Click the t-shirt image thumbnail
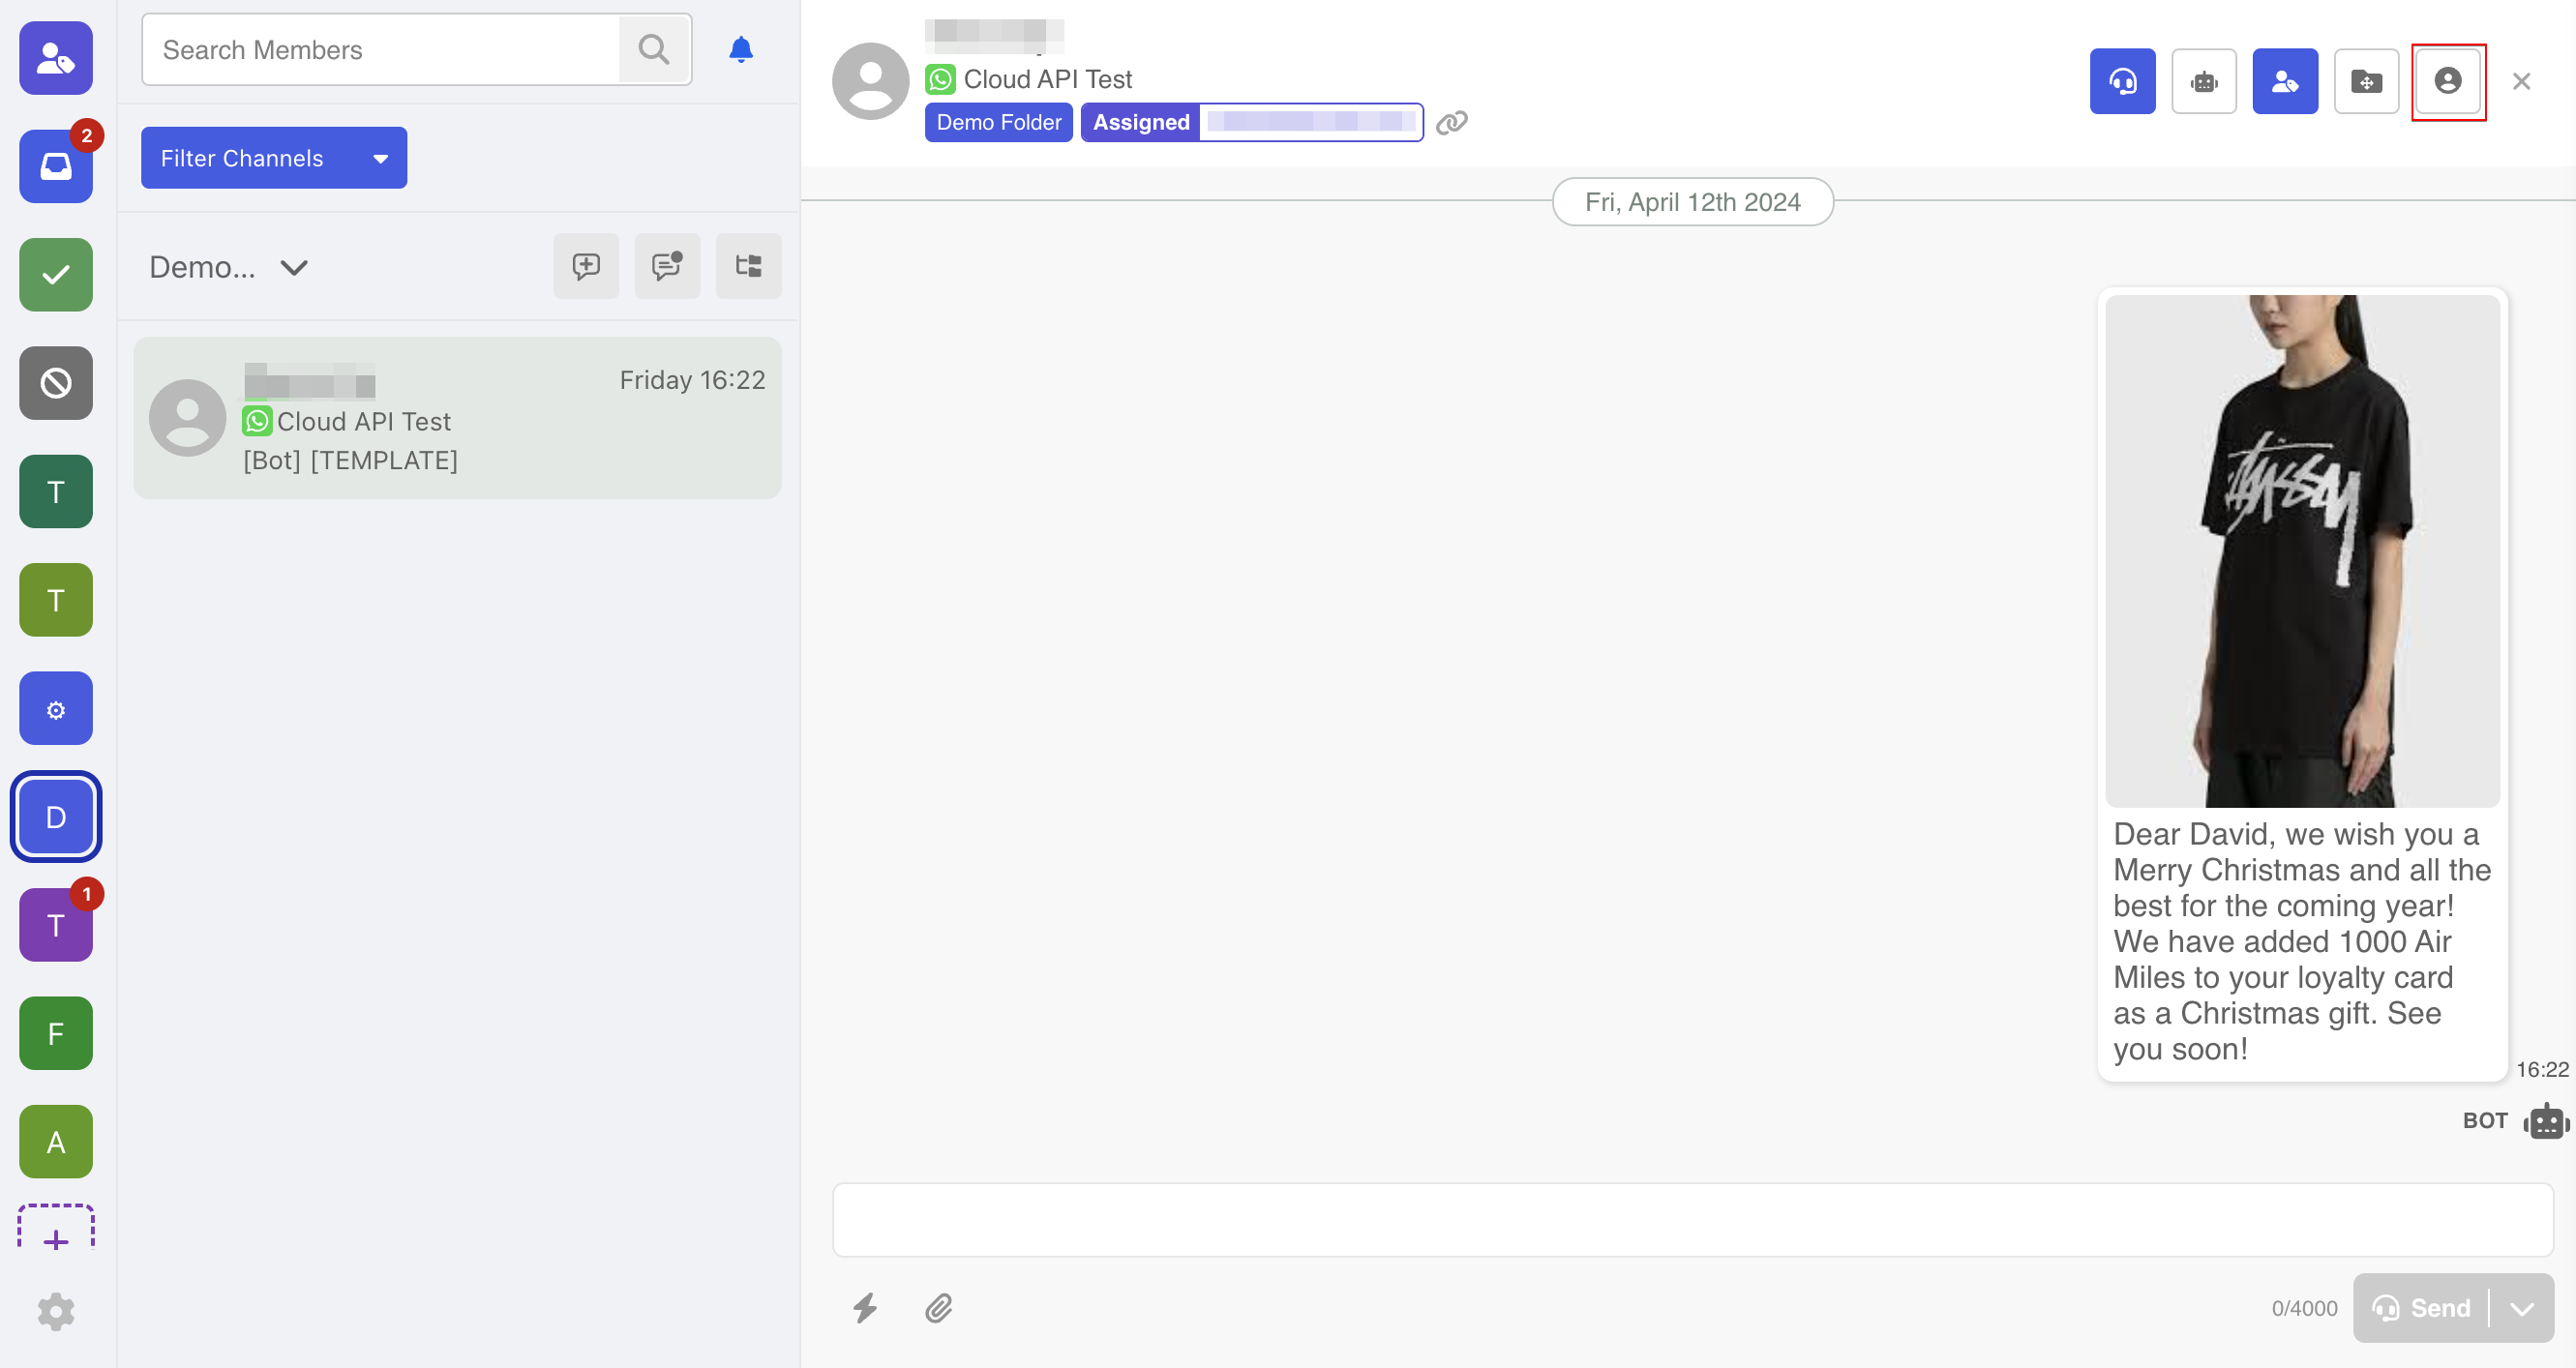The width and height of the screenshot is (2576, 1368). tap(2301, 550)
